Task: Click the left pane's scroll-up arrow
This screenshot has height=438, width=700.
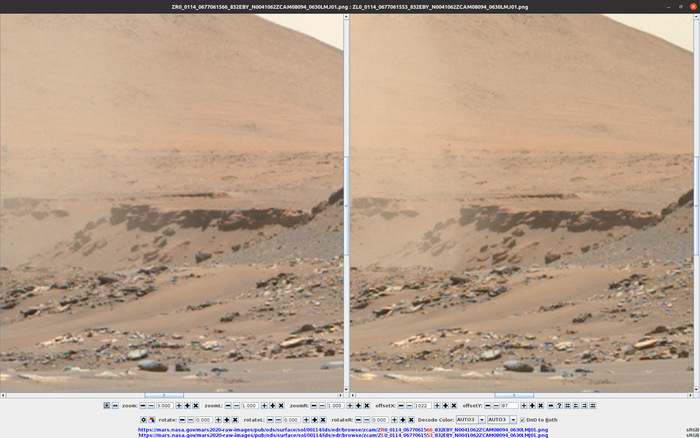Action: pyautogui.click(x=346, y=17)
